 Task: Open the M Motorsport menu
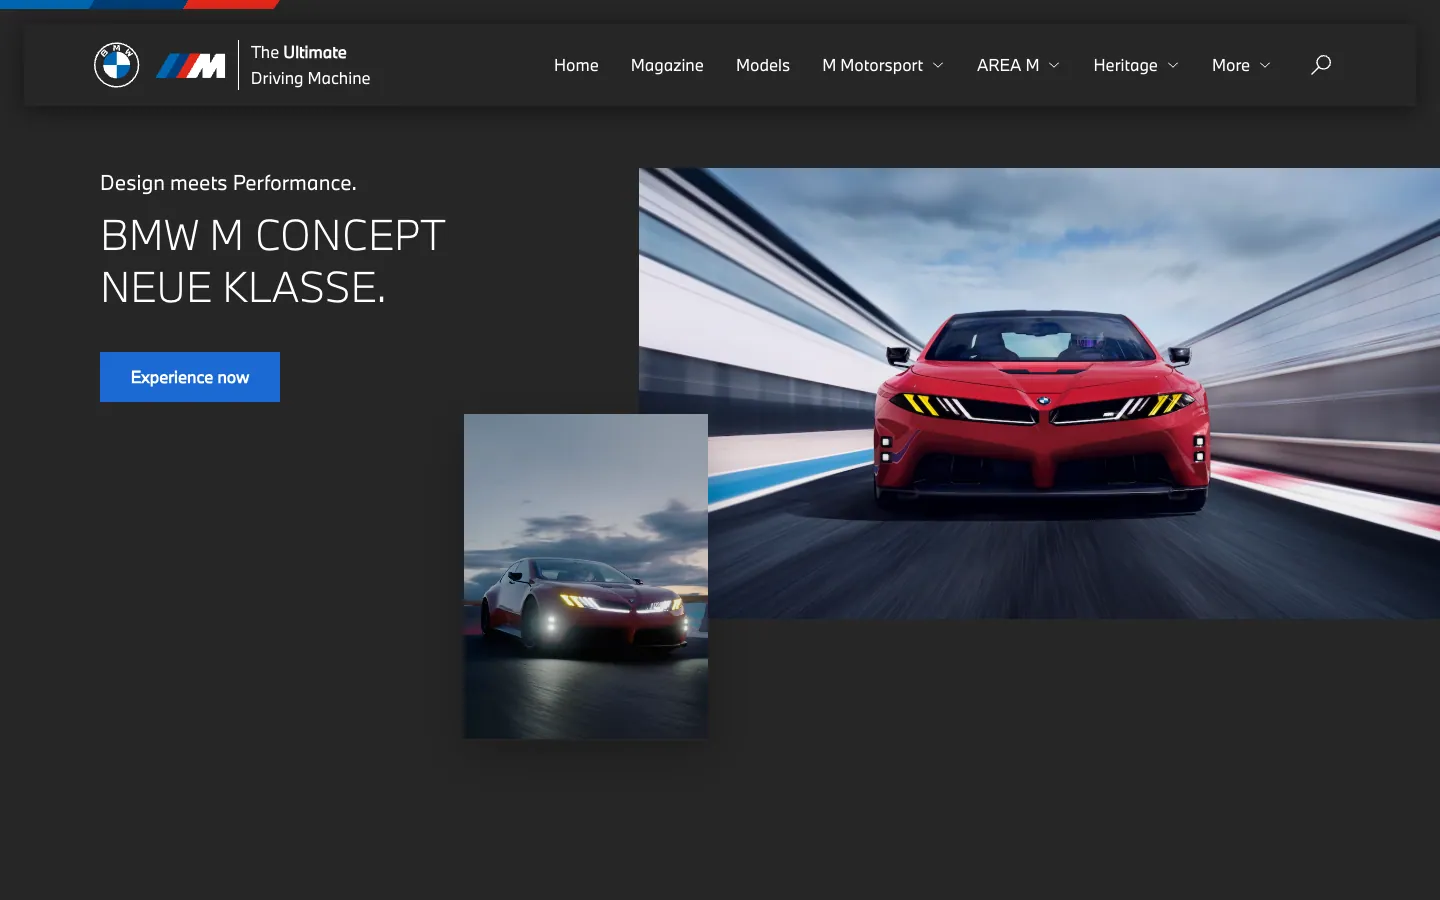872,65
